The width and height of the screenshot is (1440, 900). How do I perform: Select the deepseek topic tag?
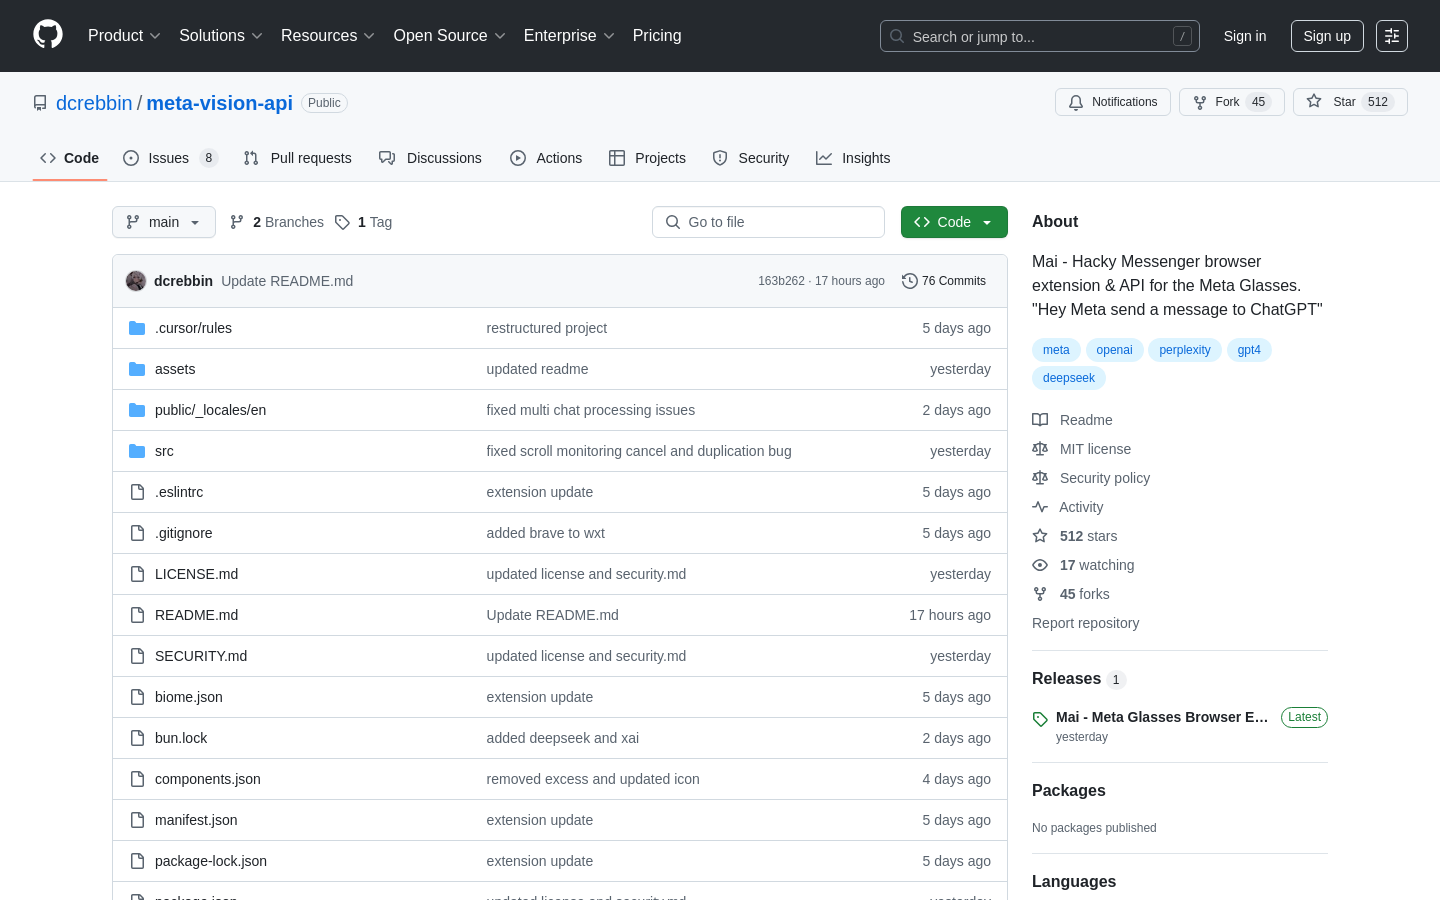click(1069, 378)
